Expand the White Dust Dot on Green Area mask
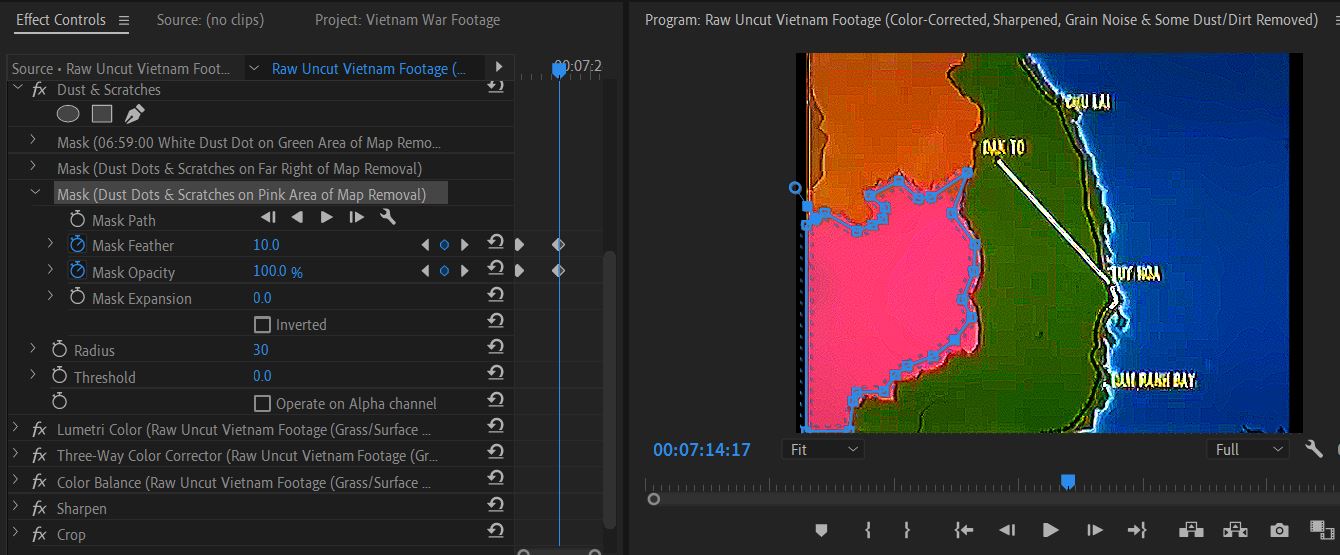Image resolution: width=1340 pixels, height=555 pixels. [33, 140]
